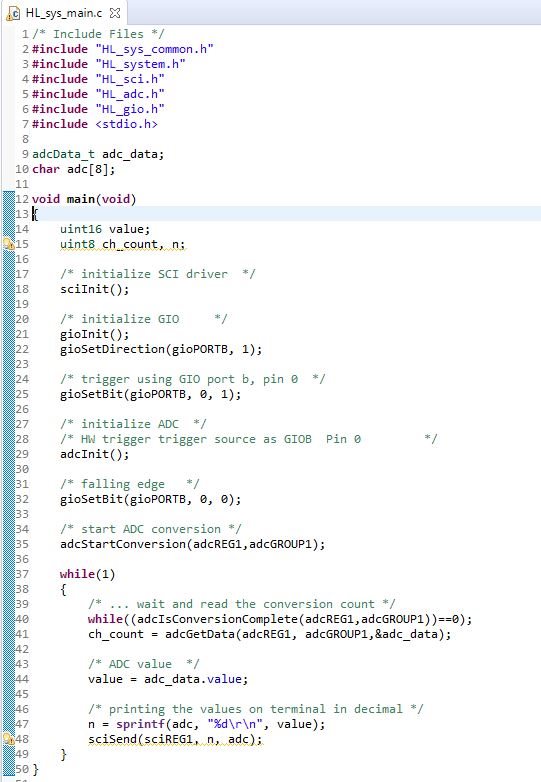Click the include "HL_sys_common.h" line
The height and width of the screenshot is (782, 541).
123,49
